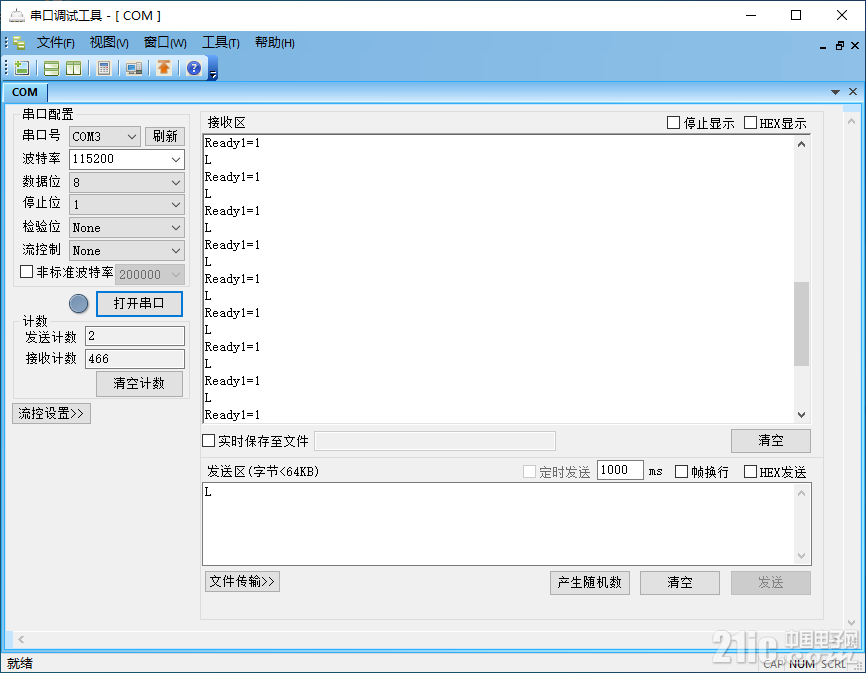Open the 工具(T) menu
866x673 pixels.
click(220, 43)
